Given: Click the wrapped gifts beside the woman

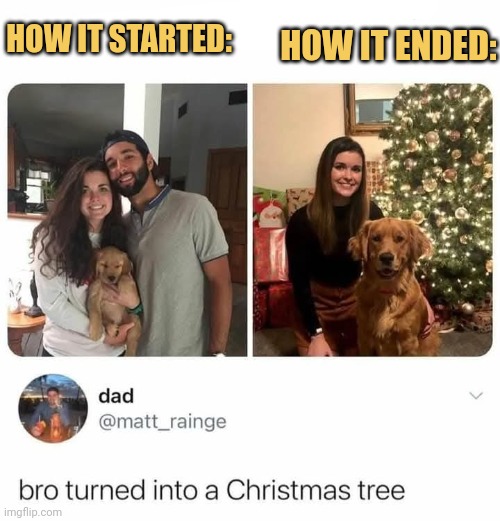Looking at the screenshot, I should pos(272,253).
